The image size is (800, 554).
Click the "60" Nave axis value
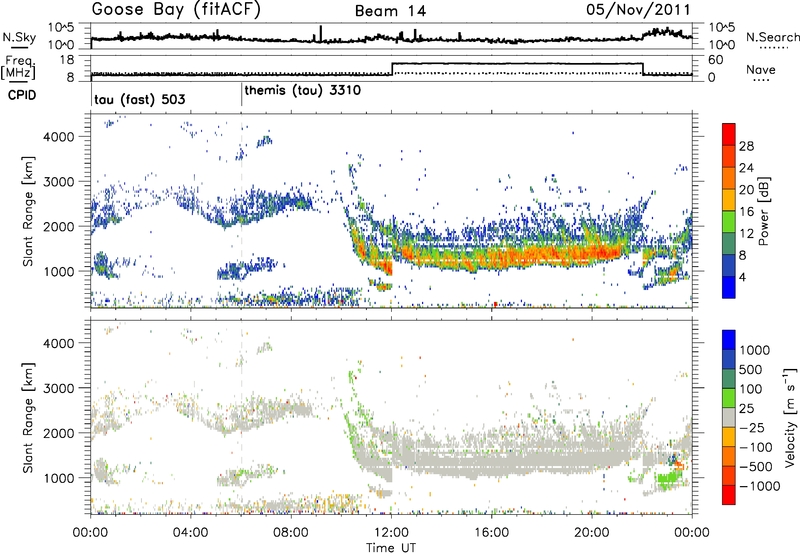(x=716, y=60)
